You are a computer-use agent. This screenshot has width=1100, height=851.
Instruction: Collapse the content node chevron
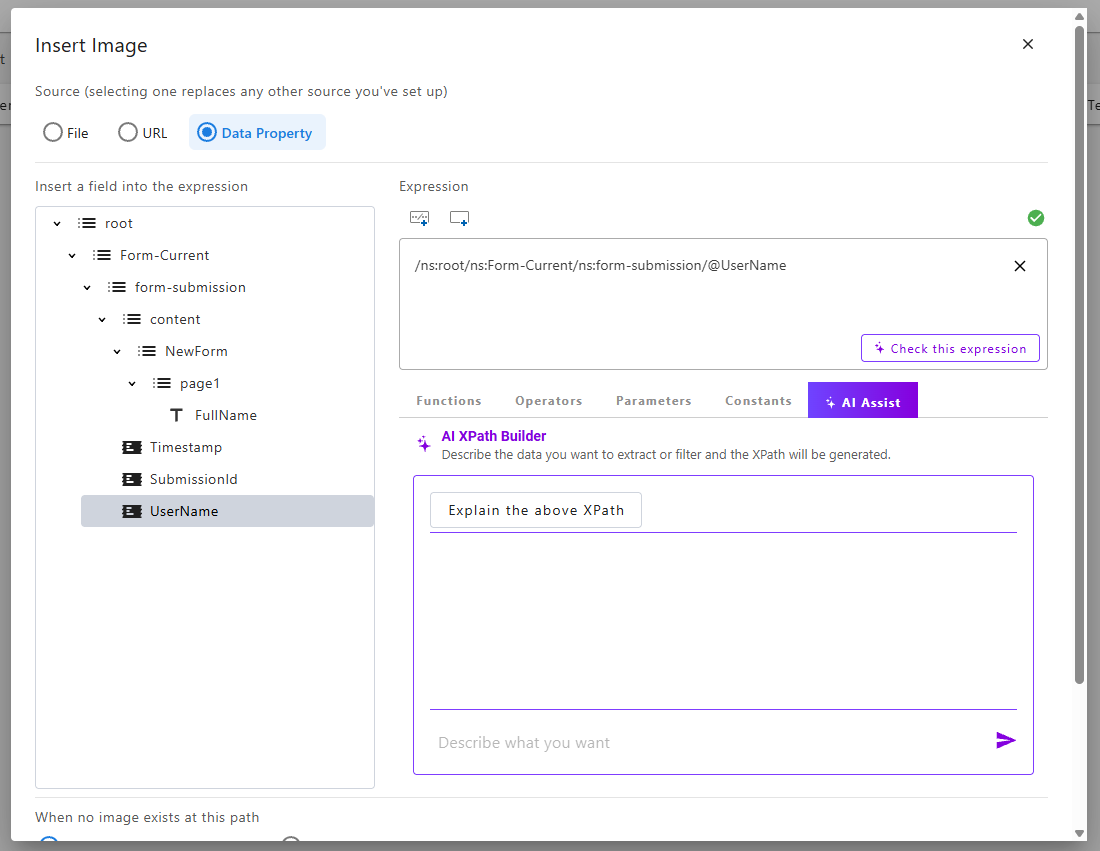(102, 320)
